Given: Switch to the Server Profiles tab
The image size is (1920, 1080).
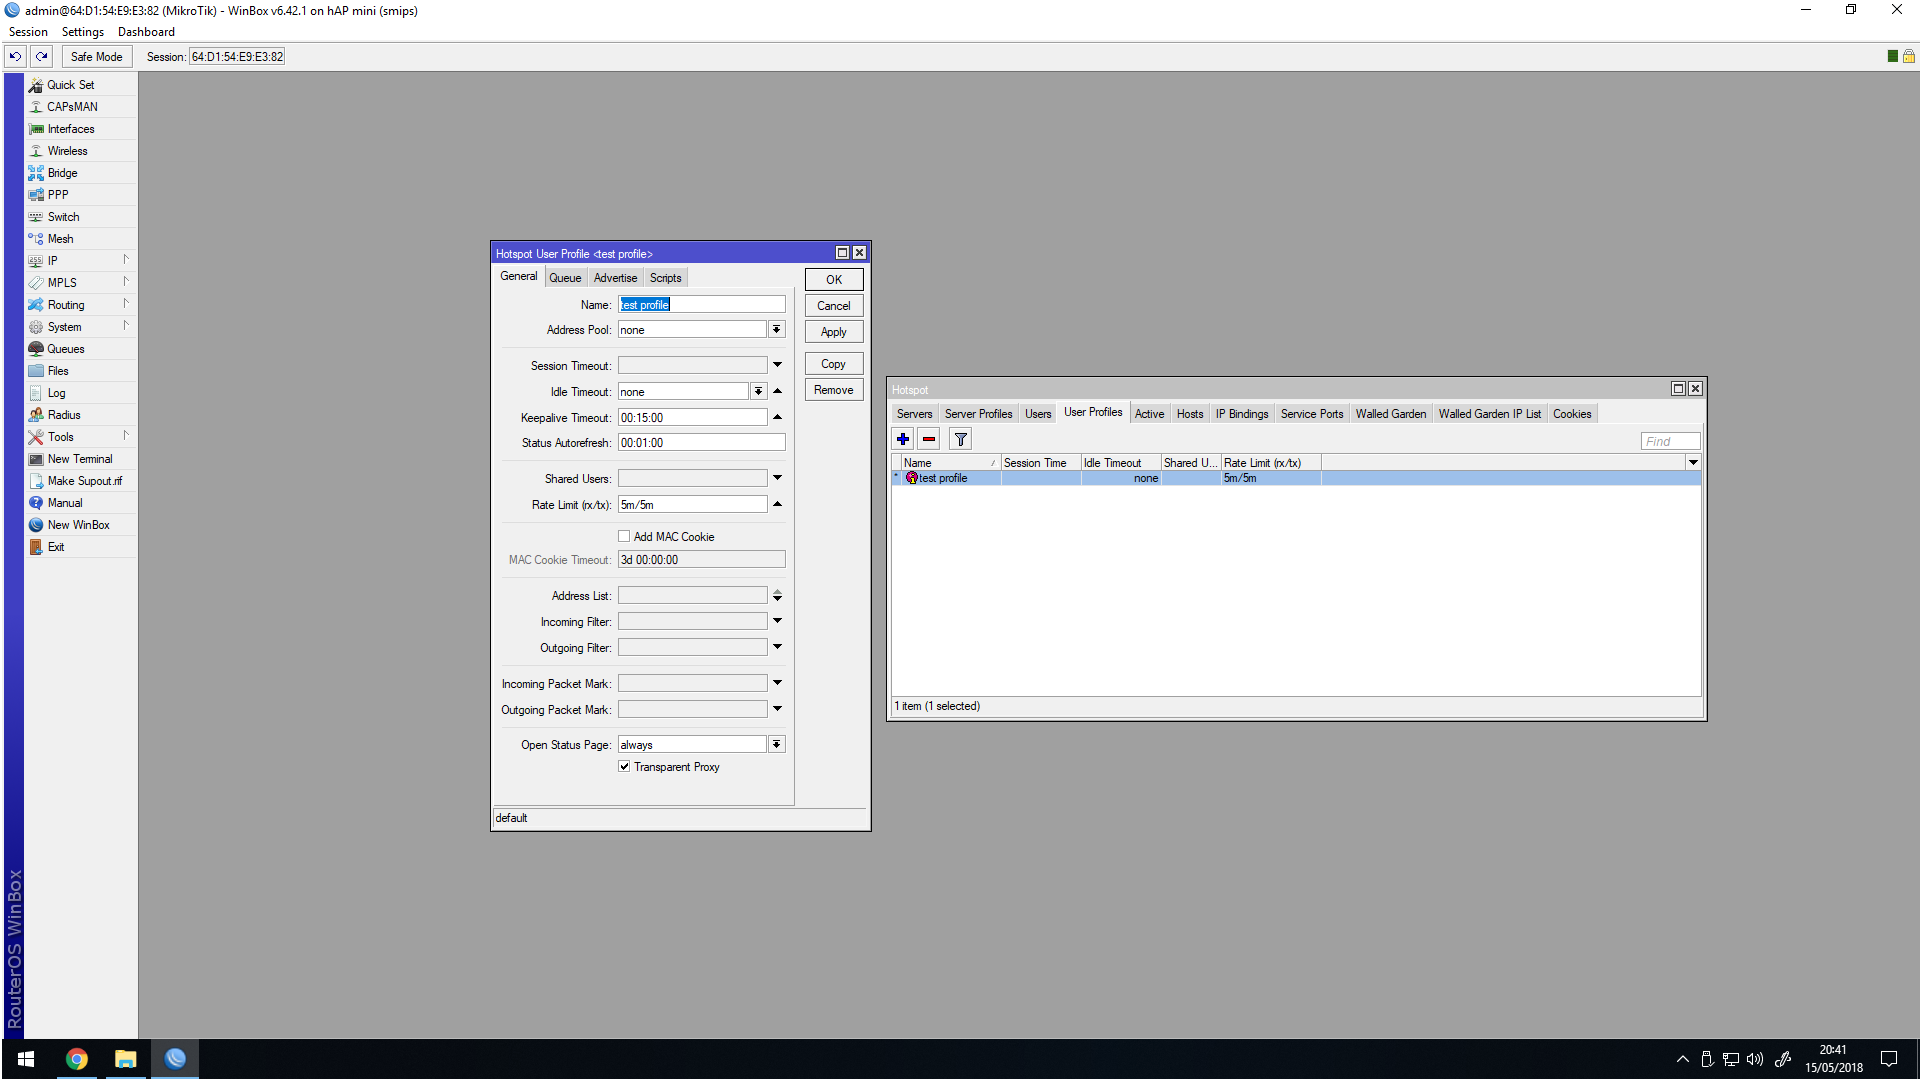Looking at the screenshot, I should (x=978, y=414).
